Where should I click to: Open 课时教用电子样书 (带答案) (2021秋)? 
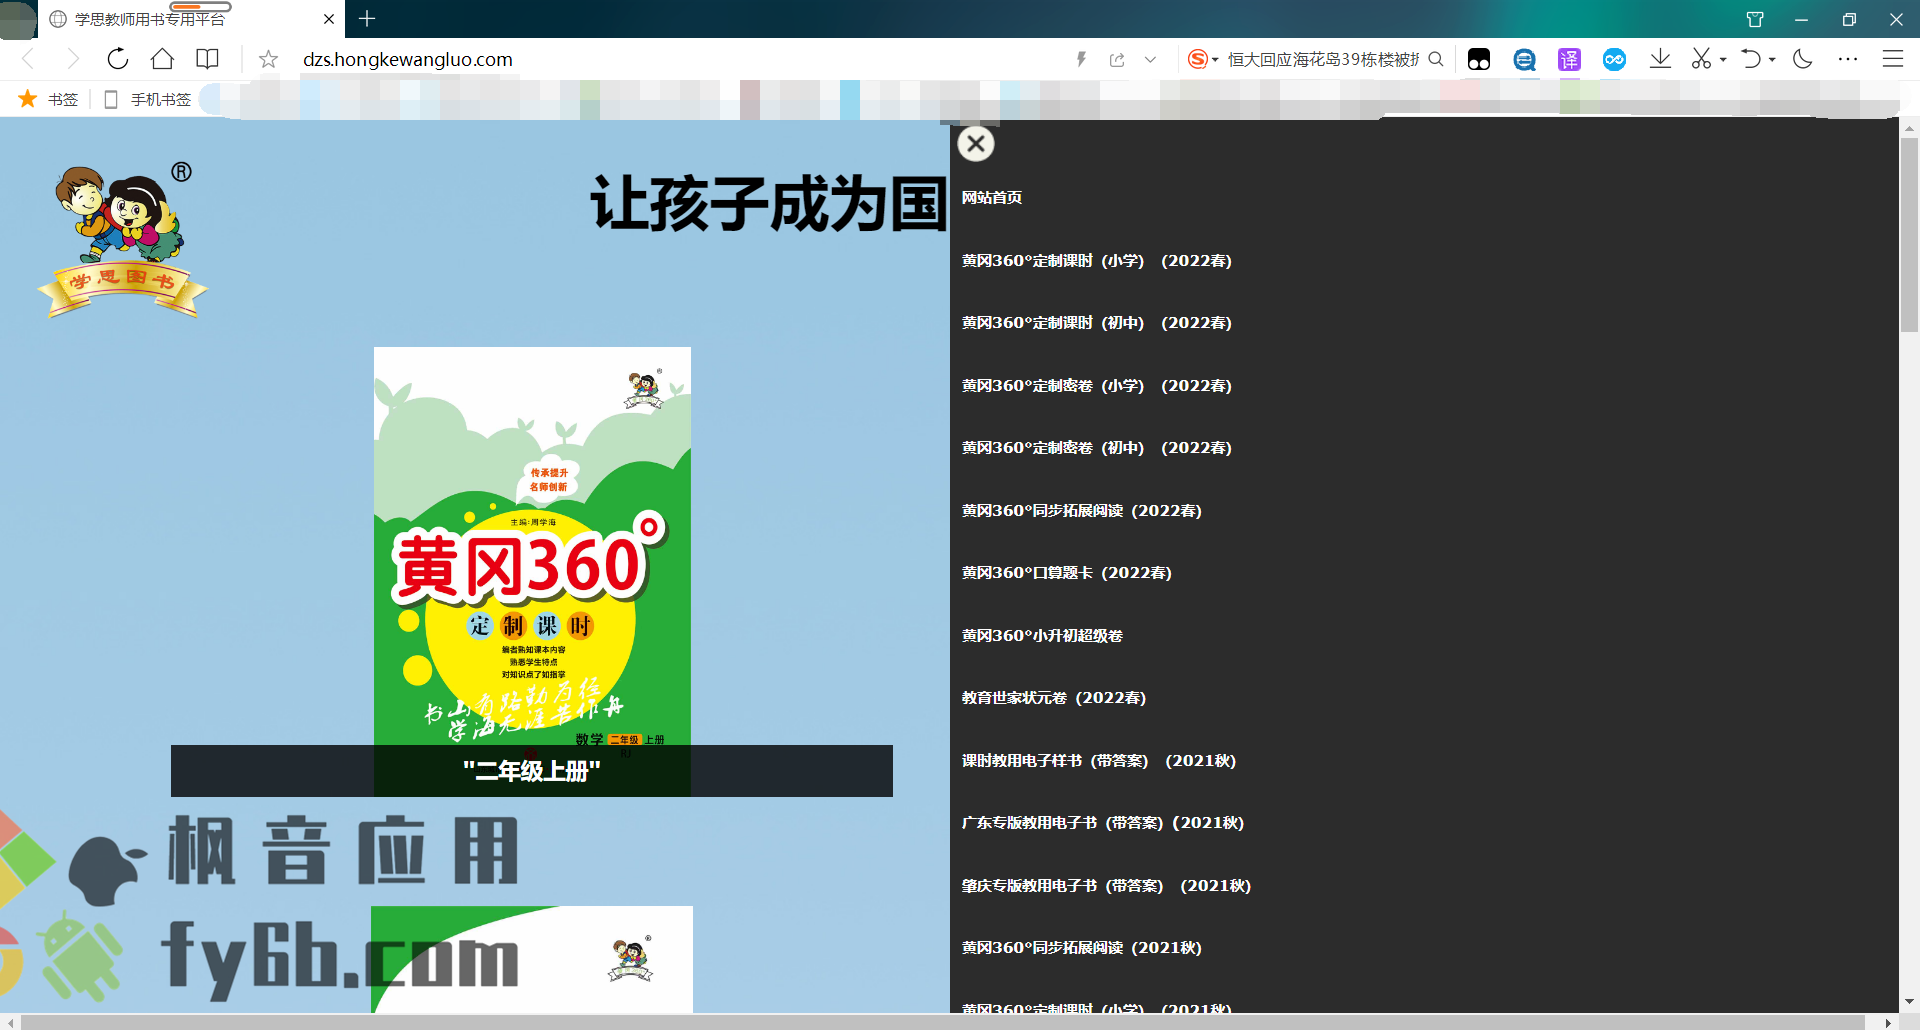pyautogui.click(x=1099, y=761)
